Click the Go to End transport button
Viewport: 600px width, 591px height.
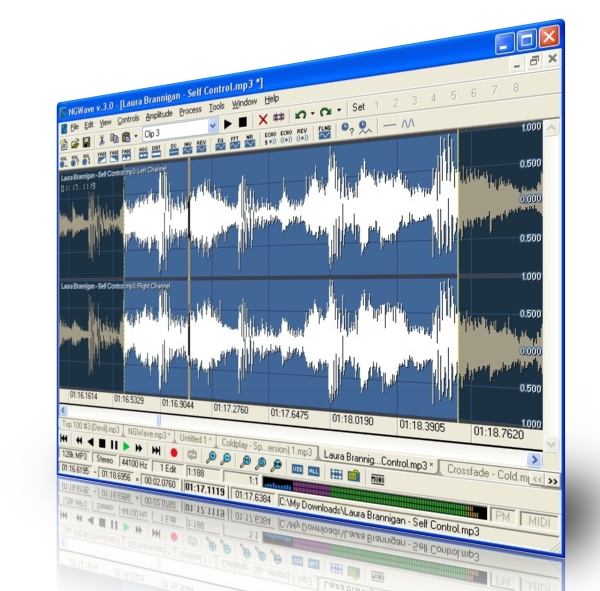[156, 450]
